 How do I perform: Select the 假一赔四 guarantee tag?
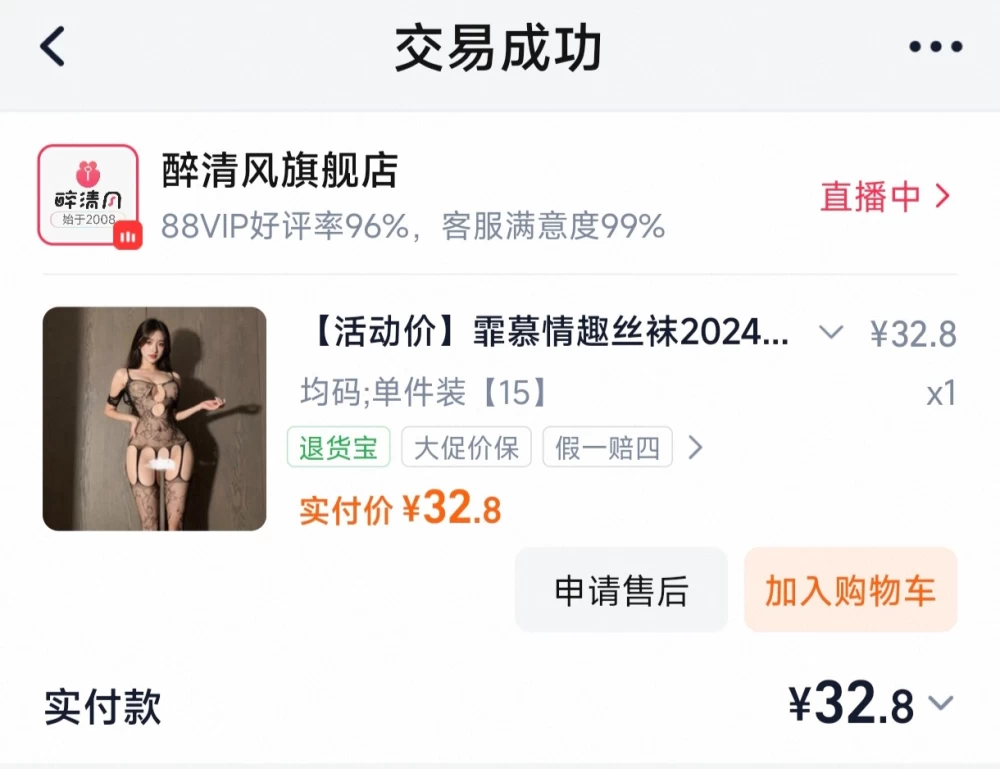pos(607,447)
